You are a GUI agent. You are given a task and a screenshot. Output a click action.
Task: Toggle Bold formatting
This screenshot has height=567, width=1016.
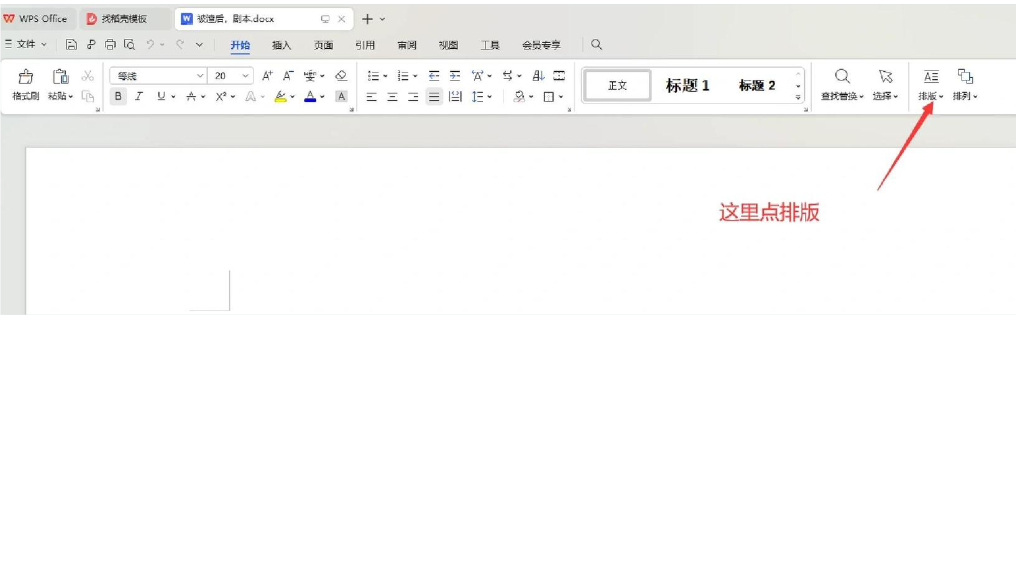[118, 97]
